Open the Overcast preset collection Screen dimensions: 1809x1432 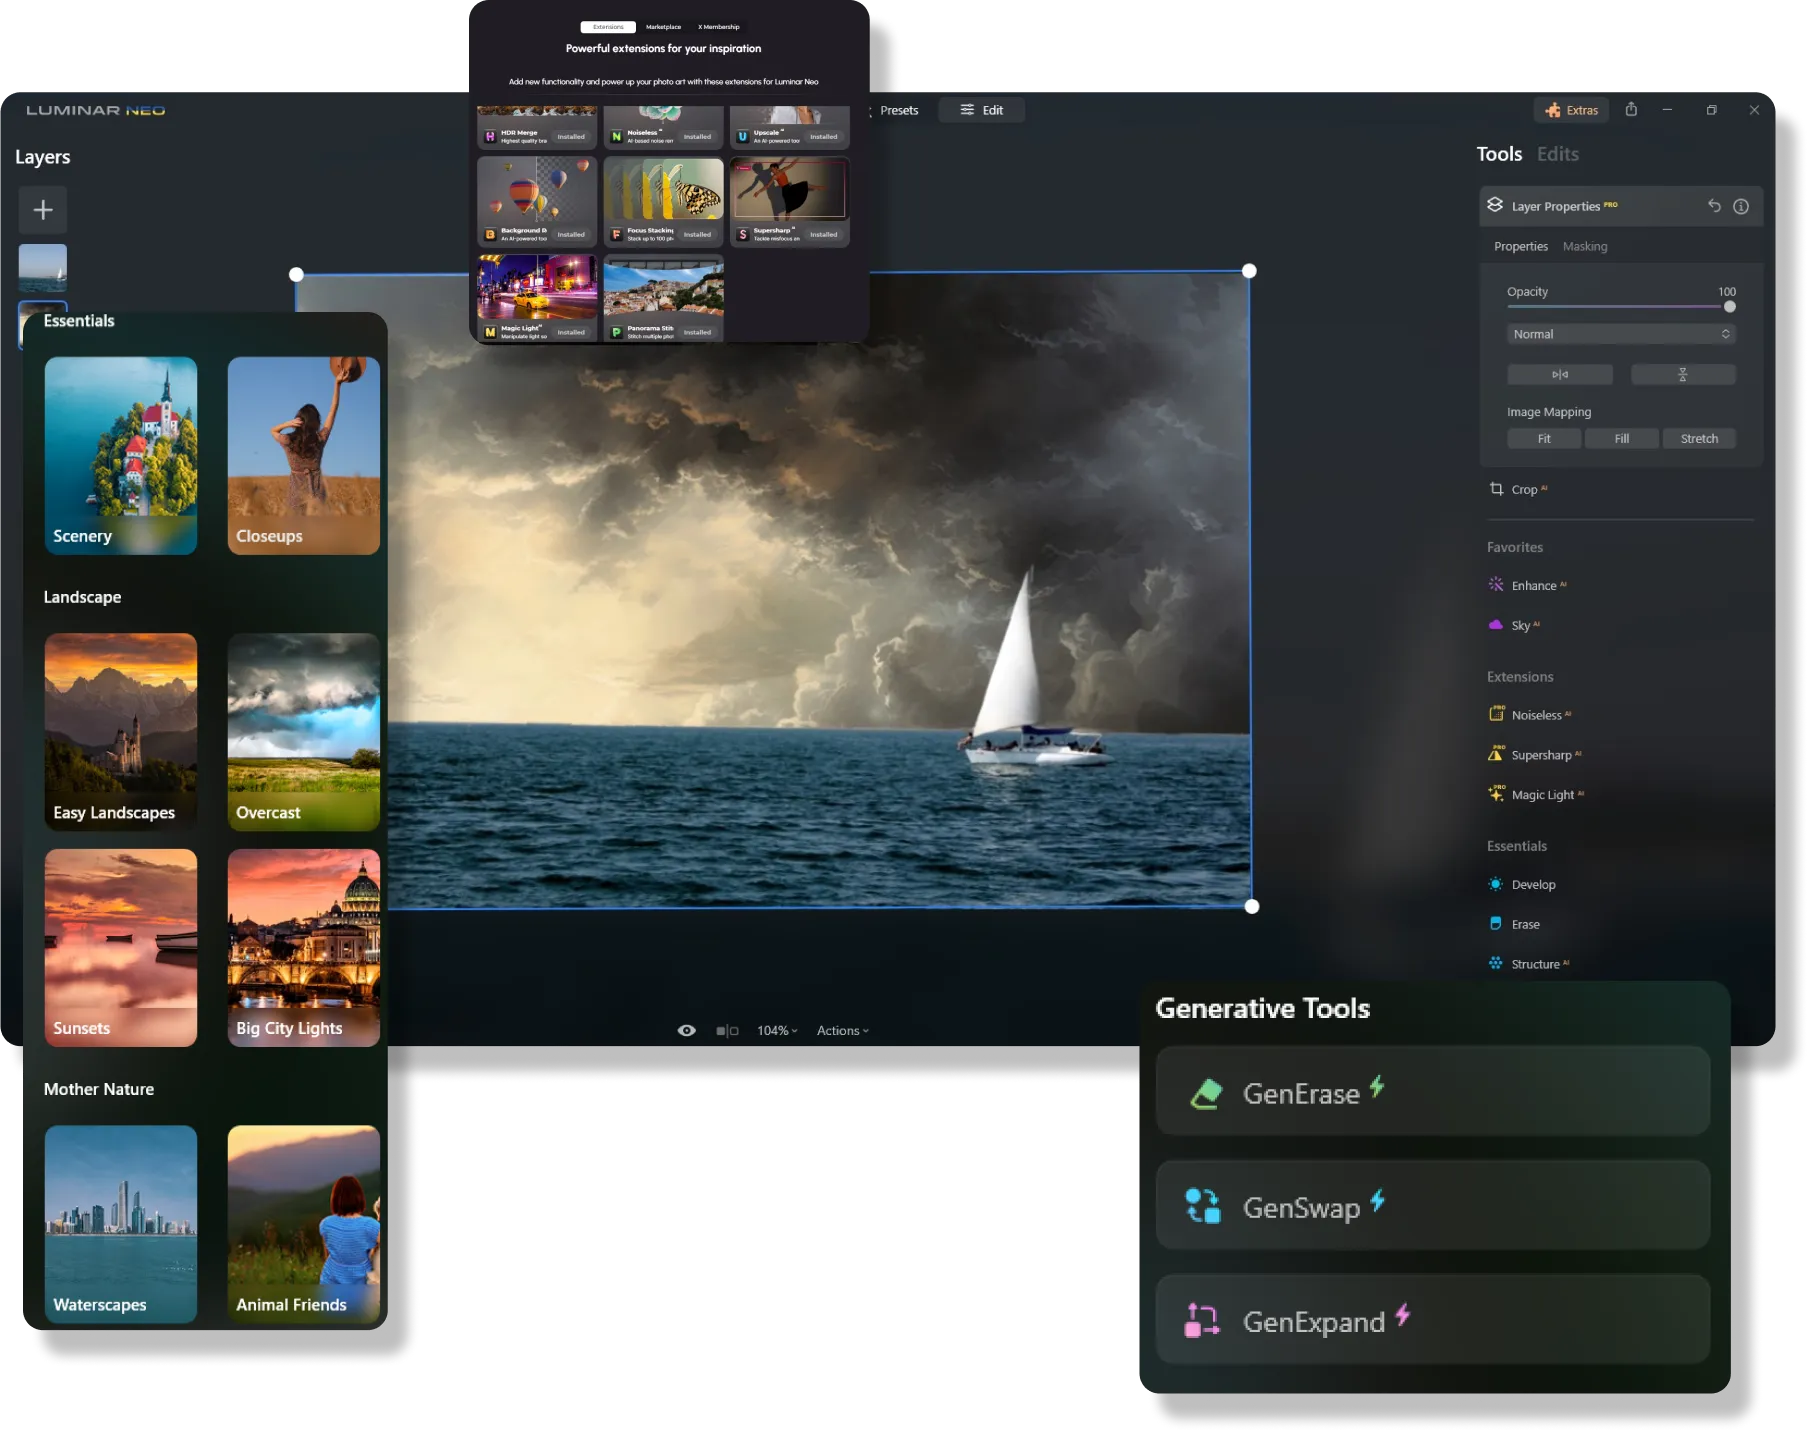[304, 732]
